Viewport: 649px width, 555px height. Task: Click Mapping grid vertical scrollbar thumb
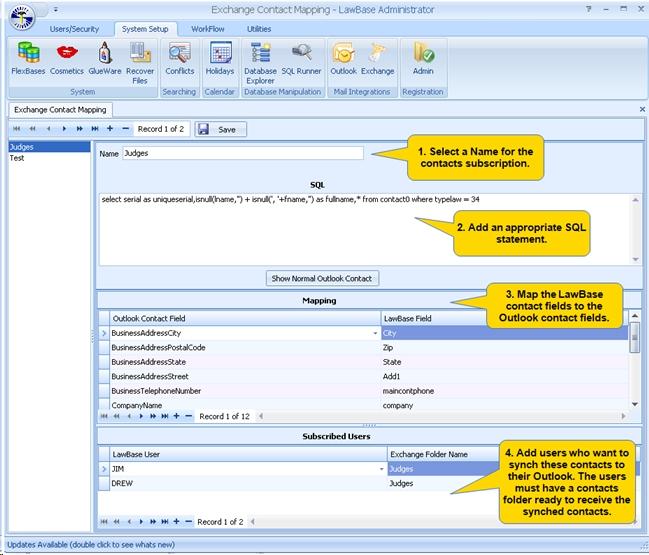635,338
